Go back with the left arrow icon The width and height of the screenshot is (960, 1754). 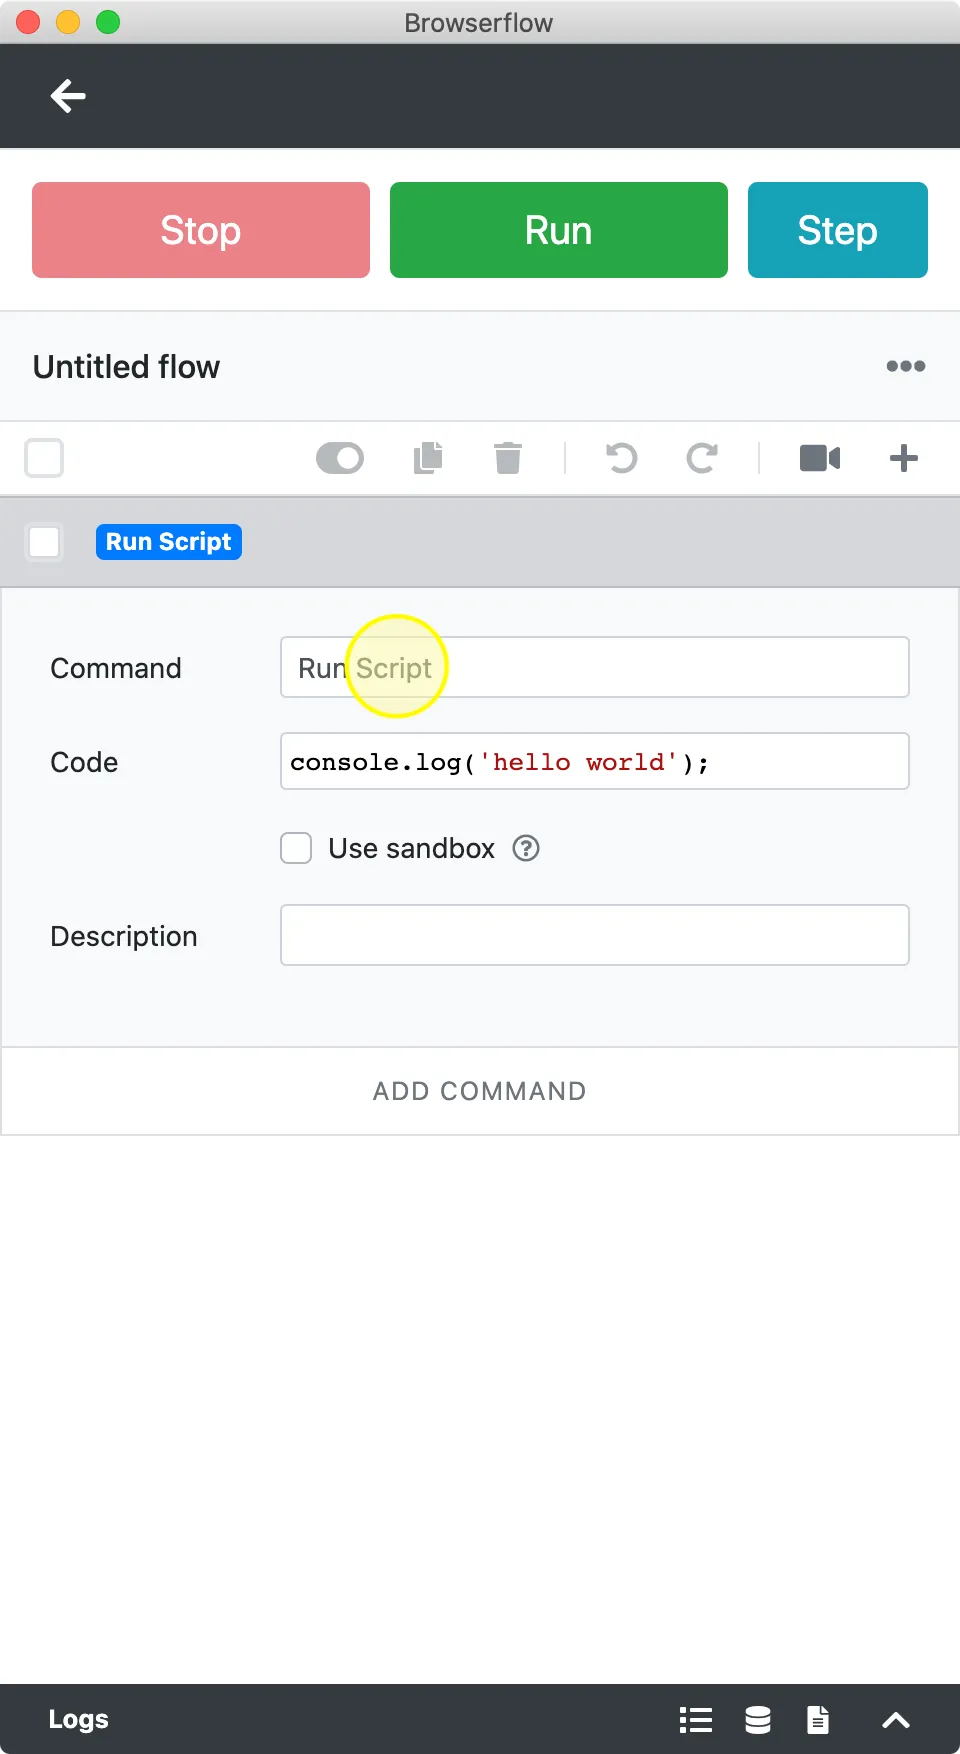(x=68, y=96)
